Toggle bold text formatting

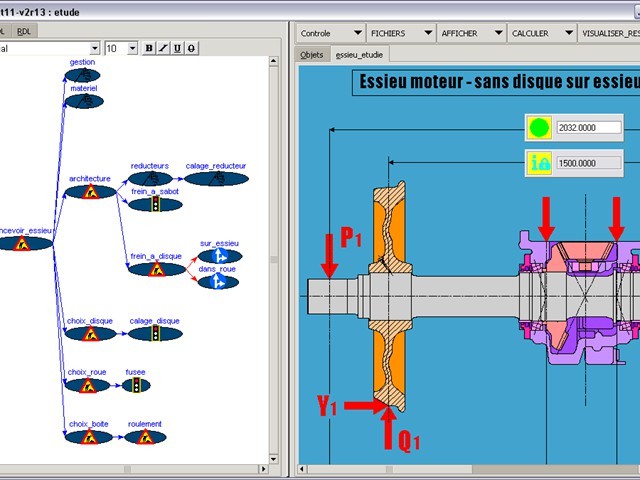click(150, 48)
